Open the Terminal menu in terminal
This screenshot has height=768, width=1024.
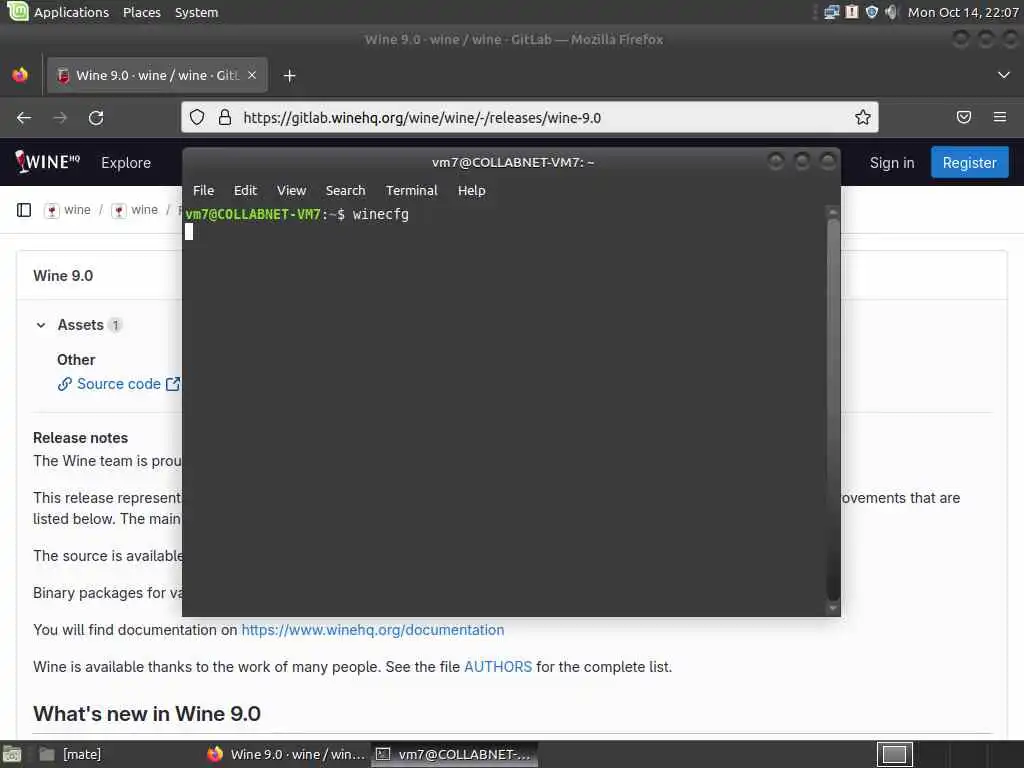point(411,190)
